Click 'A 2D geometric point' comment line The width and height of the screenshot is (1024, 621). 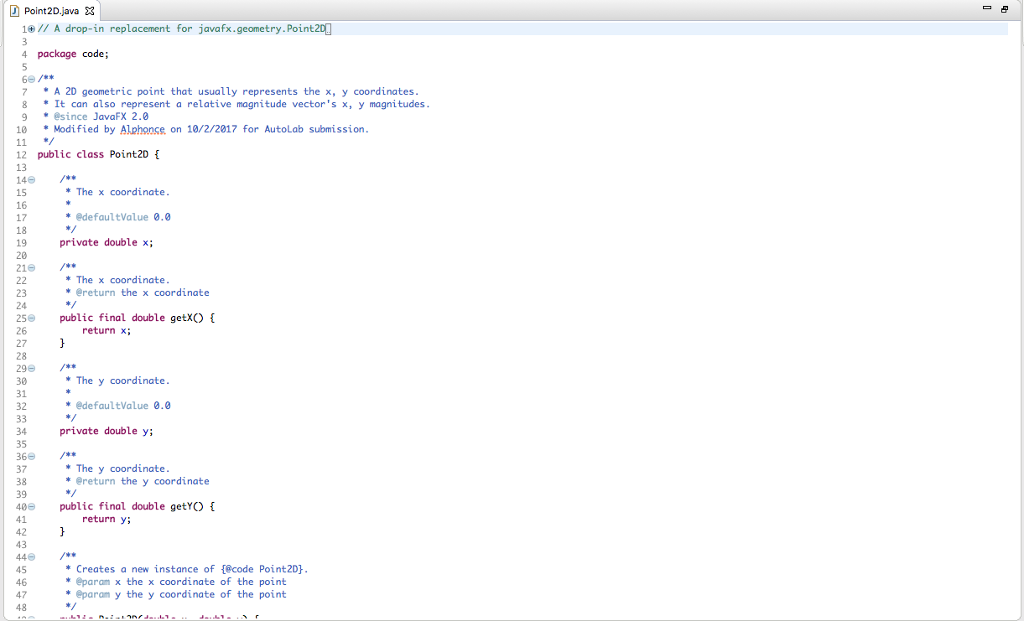pyautogui.click(x=236, y=91)
